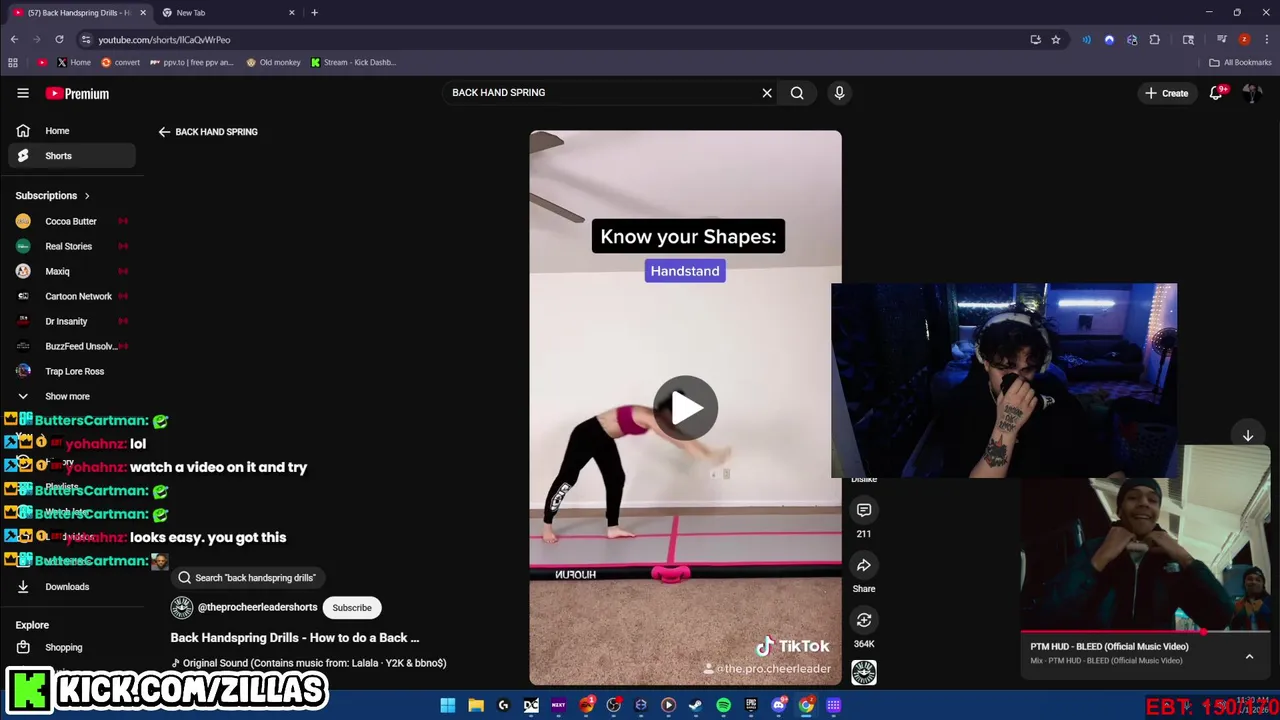Subscribe to @theprocheerleadershorts
The image size is (1280, 720).
coord(352,608)
